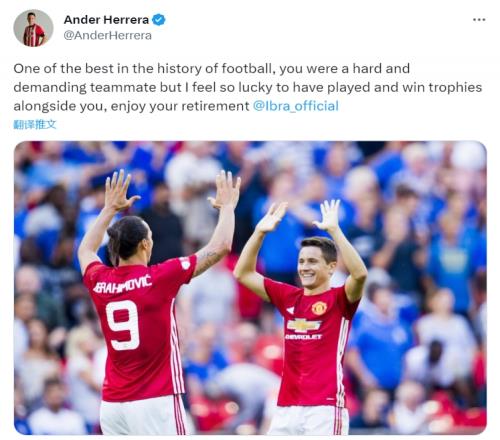Open the @AnderHerrera handle link
The image size is (500, 440).
click(107, 35)
